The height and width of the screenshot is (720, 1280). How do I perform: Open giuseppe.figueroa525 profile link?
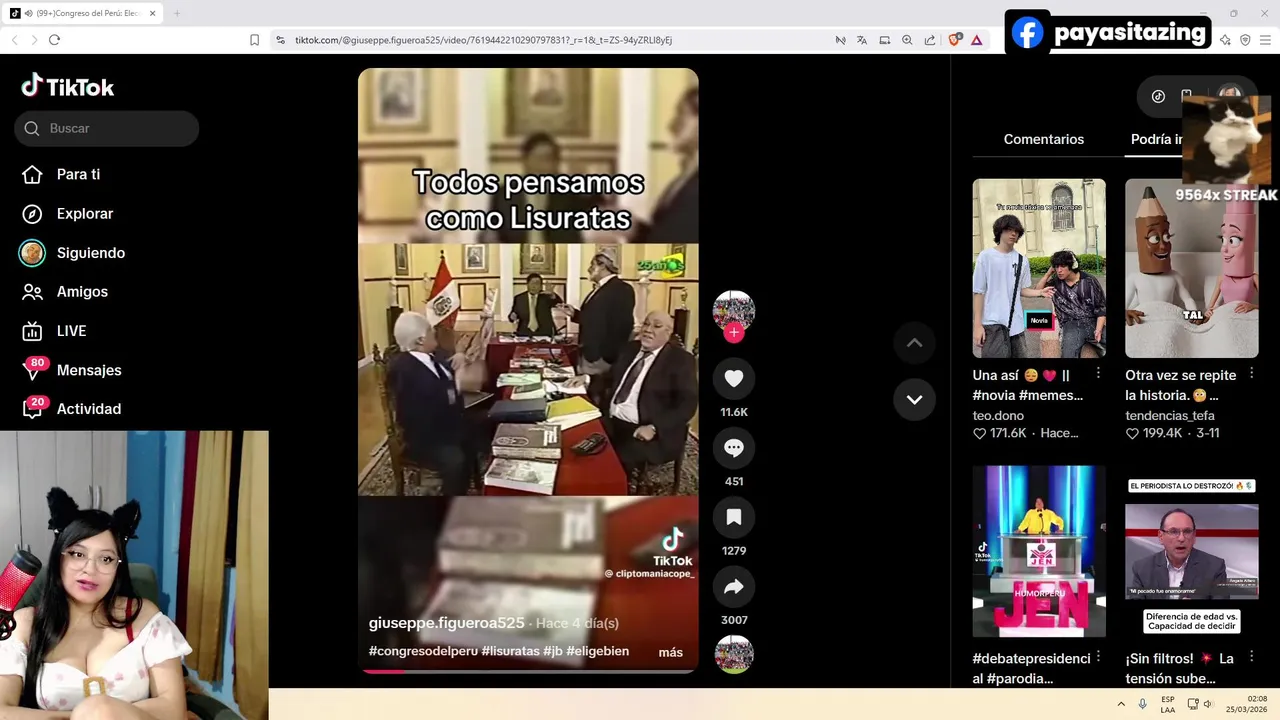tap(446, 623)
